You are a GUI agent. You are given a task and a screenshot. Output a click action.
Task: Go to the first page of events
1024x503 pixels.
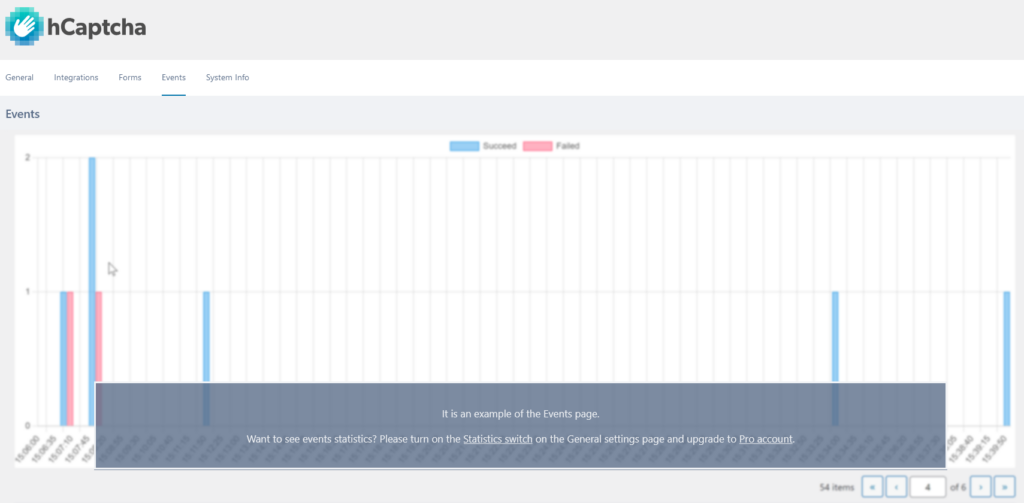pos(872,487)
